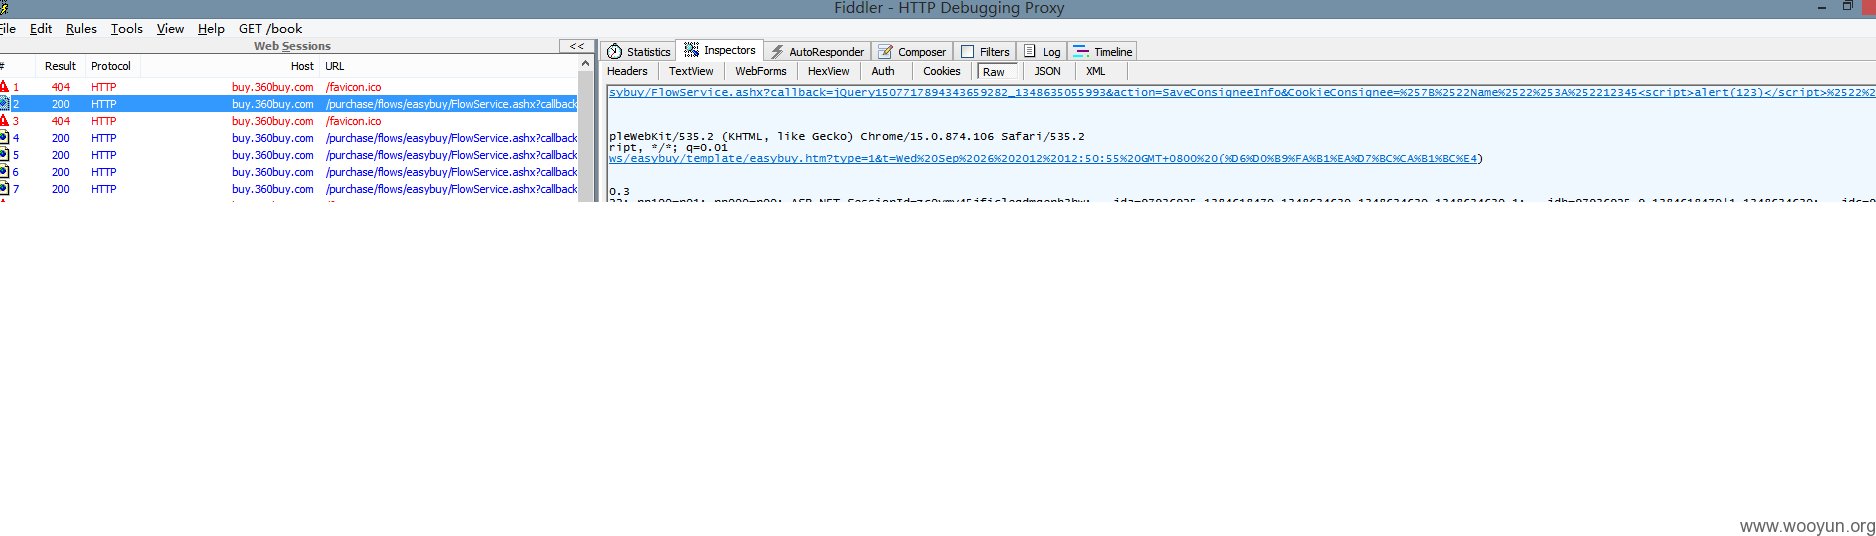Select the WebForms inspector view
Viewport: 1876px width, 536px height.
tap(761, 71)
